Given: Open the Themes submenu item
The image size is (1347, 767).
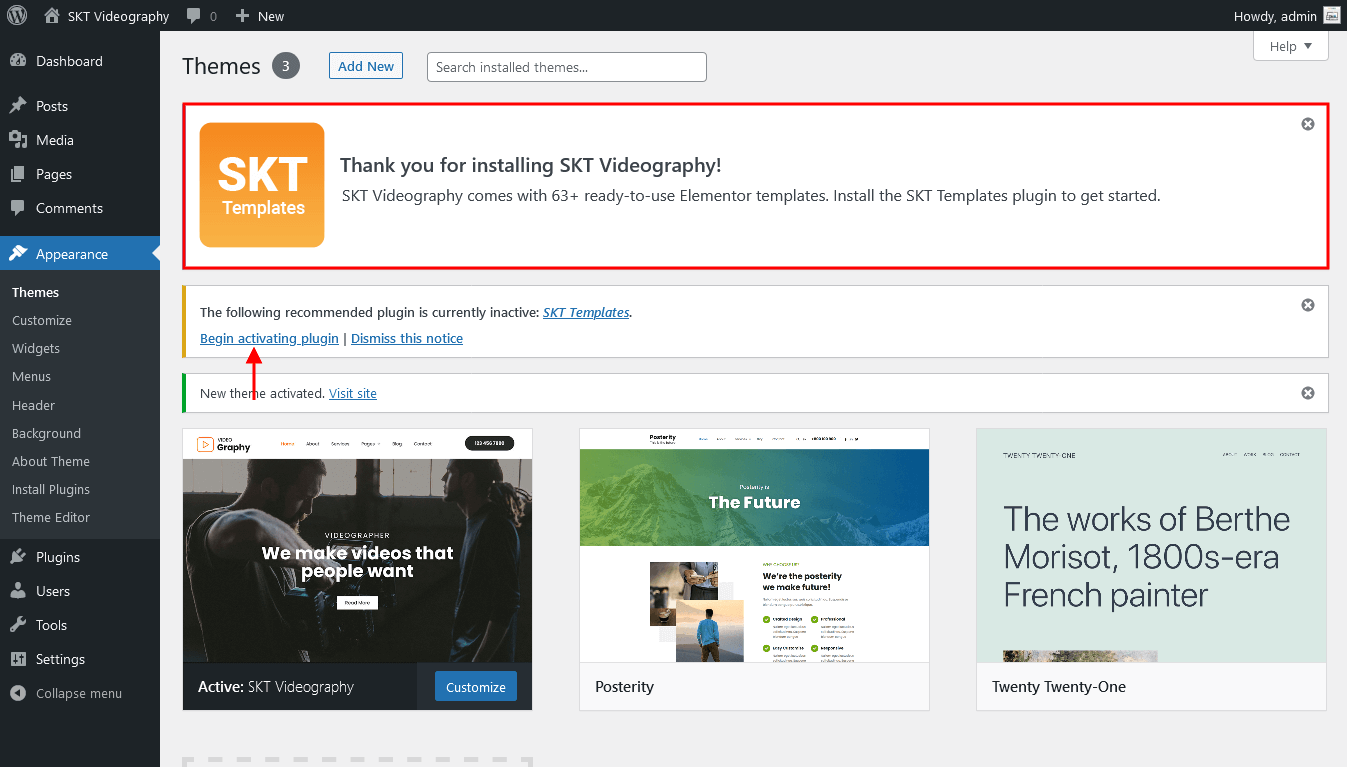Looking at the screenshot, I should coord(36,292).
